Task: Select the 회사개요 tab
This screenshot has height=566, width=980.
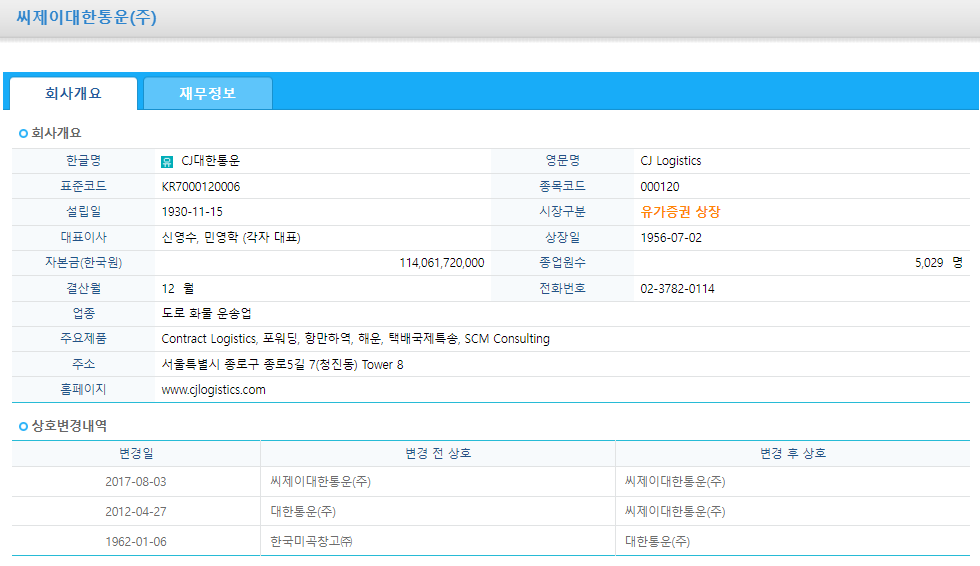Action: pos(73,94)
